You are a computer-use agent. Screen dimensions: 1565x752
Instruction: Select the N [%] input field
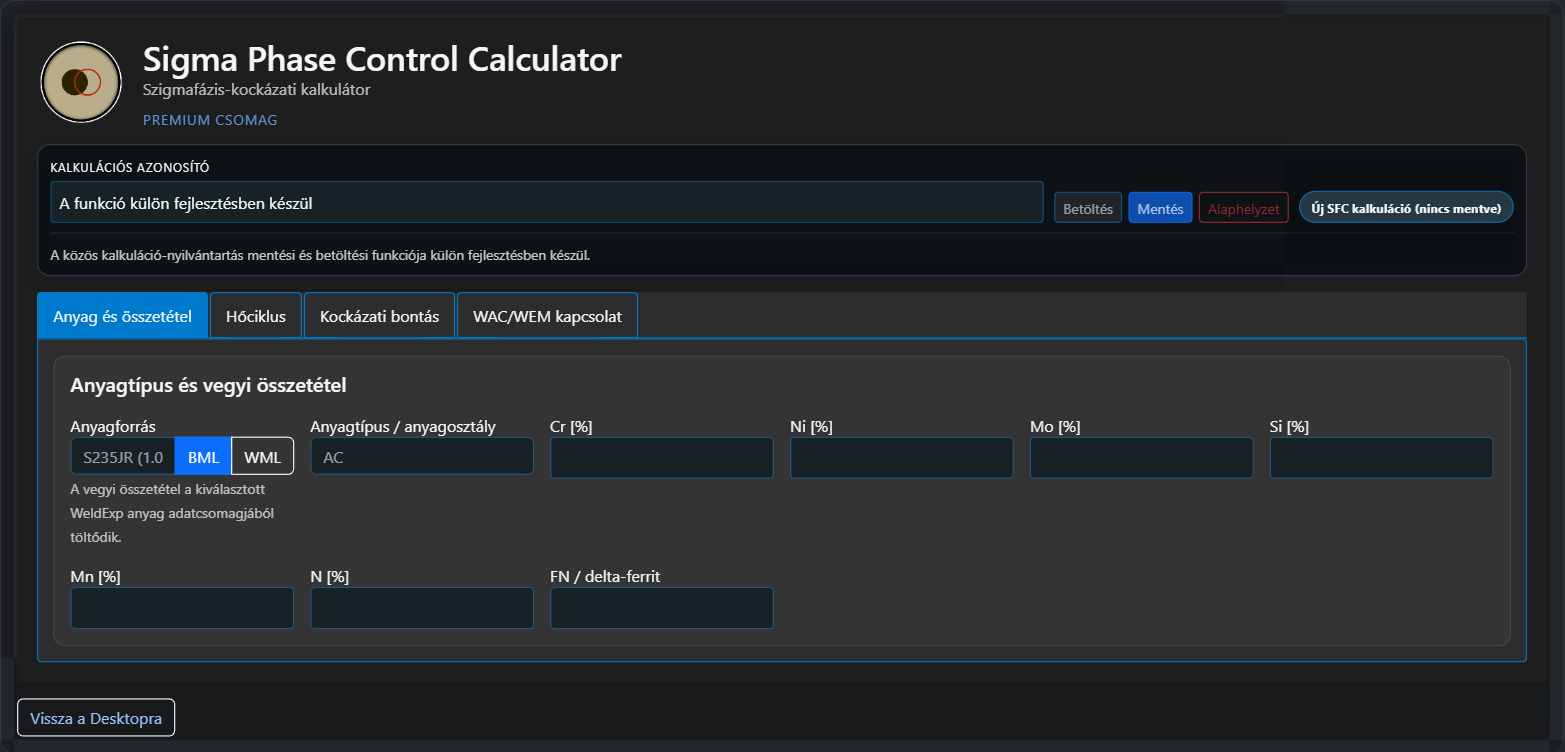tap(422, 607)
